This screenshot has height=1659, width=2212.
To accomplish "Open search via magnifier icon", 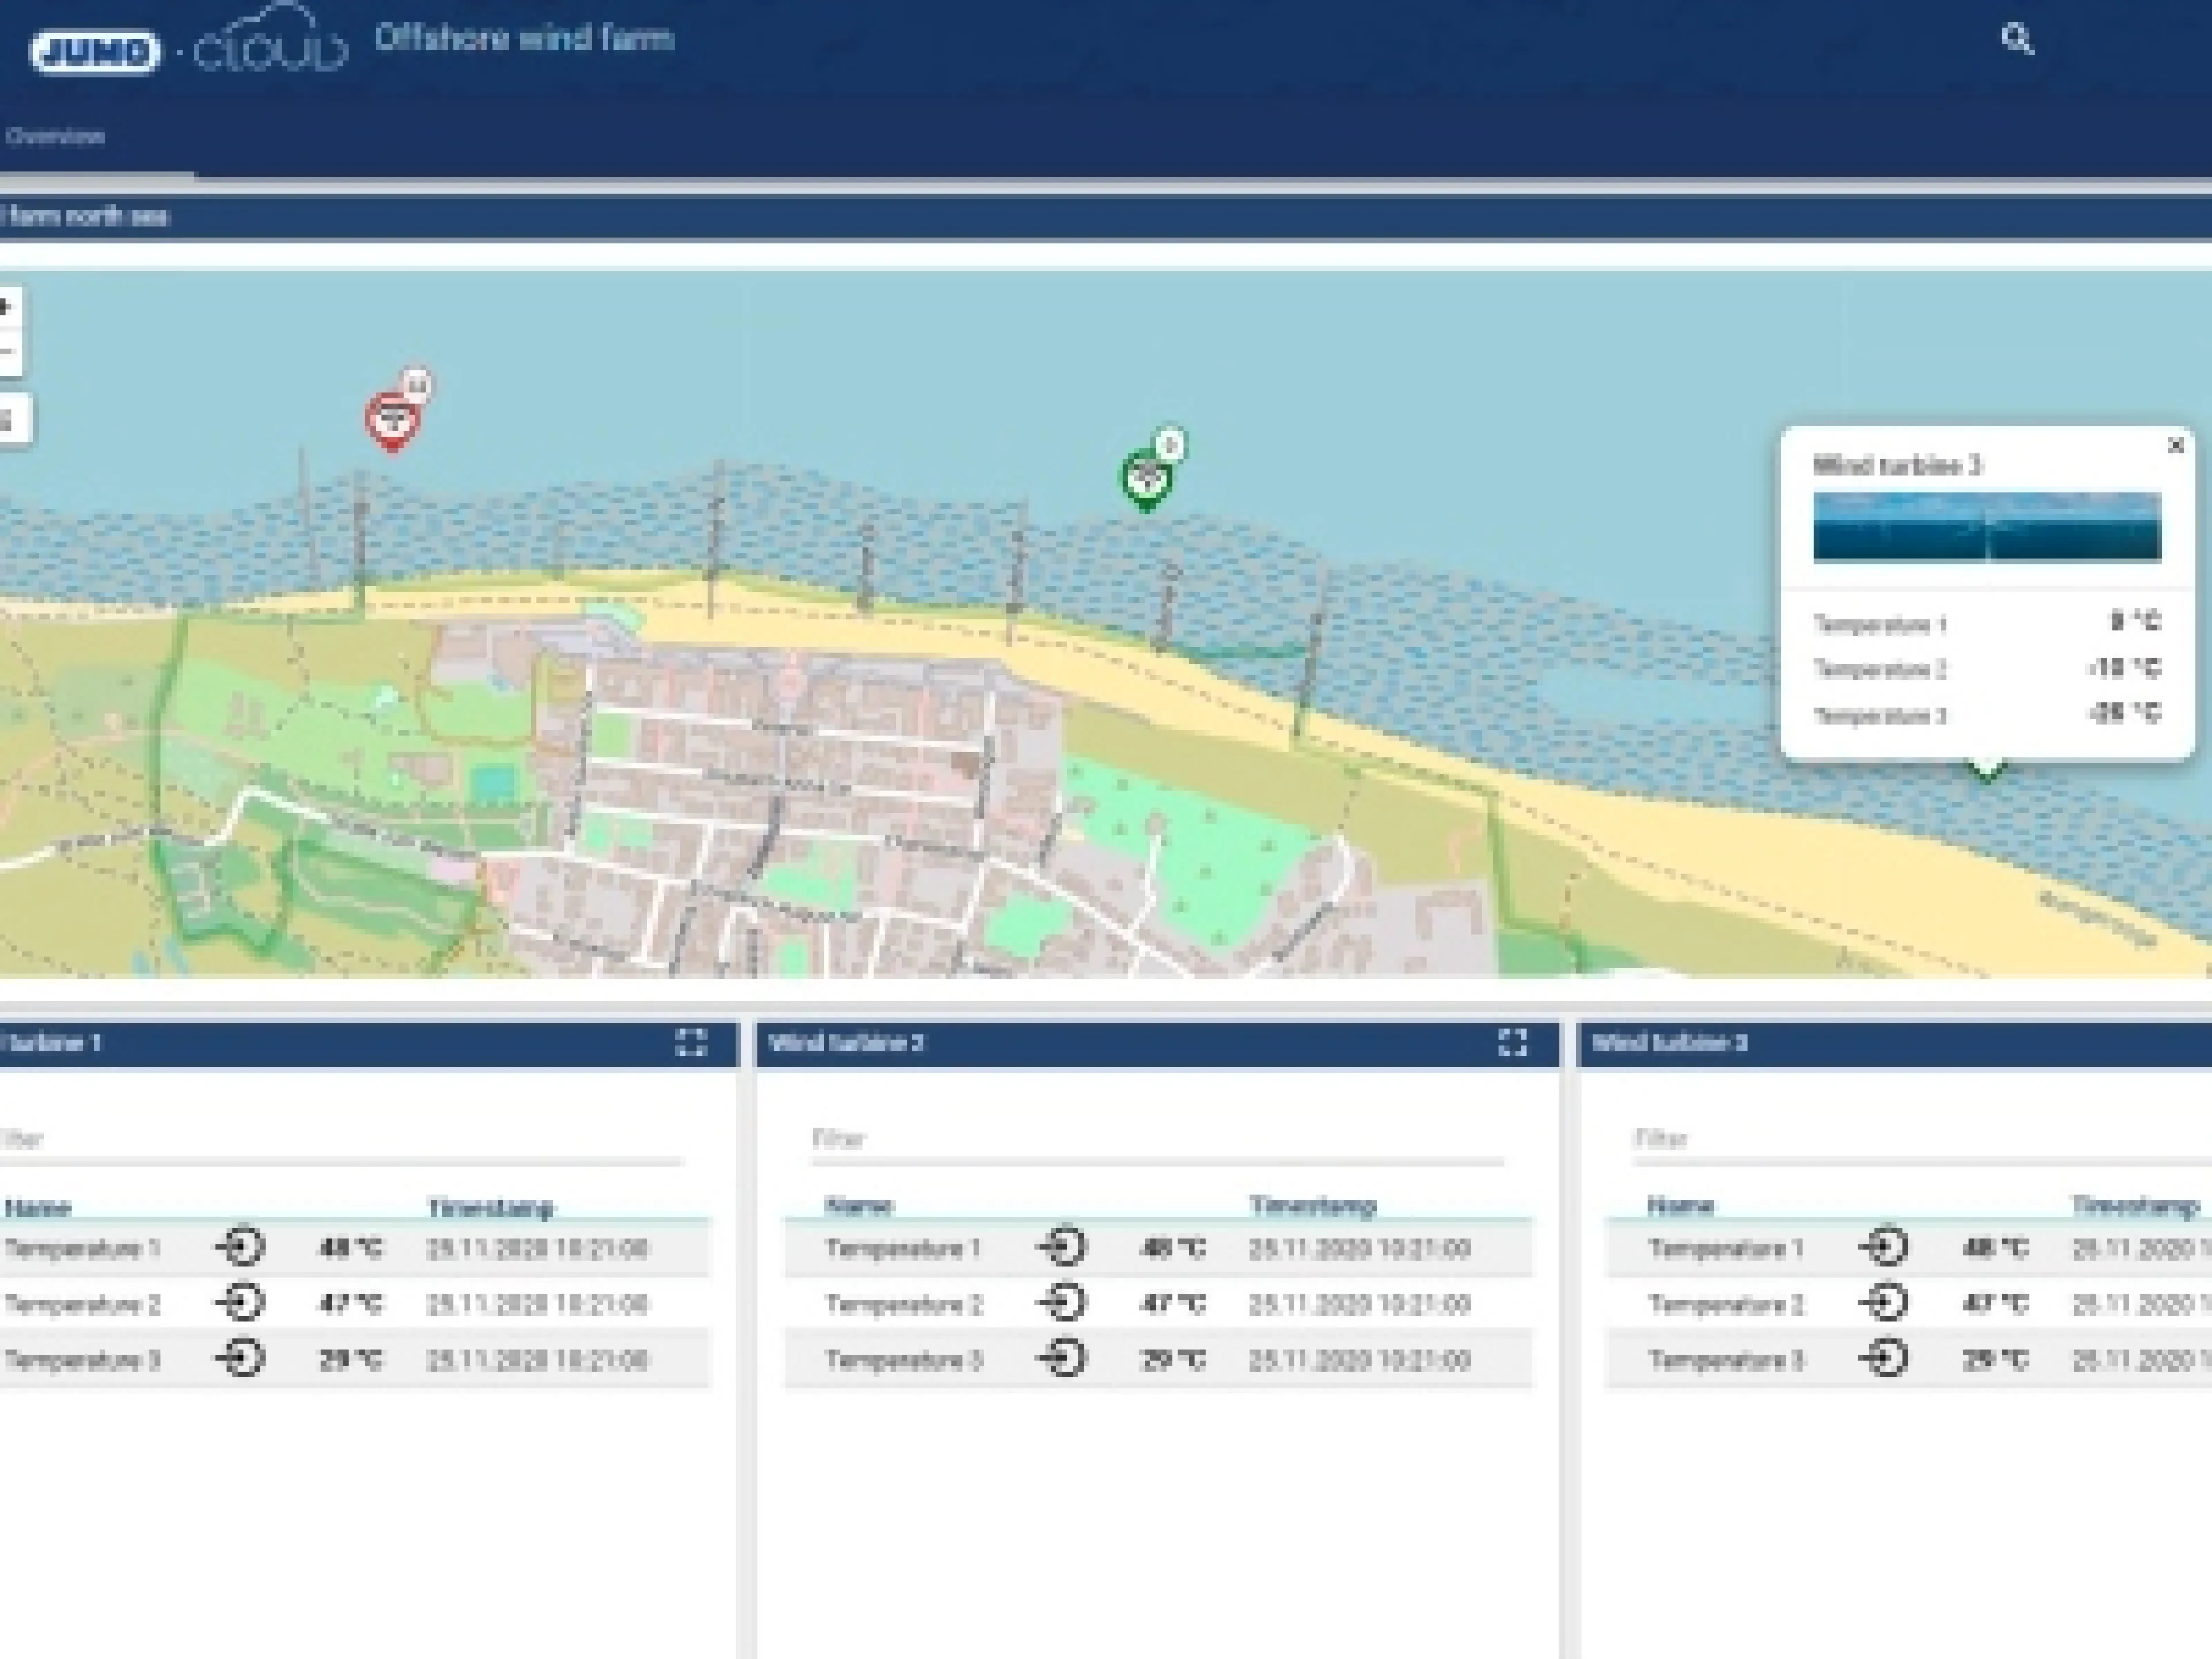I will [2017, 40].
